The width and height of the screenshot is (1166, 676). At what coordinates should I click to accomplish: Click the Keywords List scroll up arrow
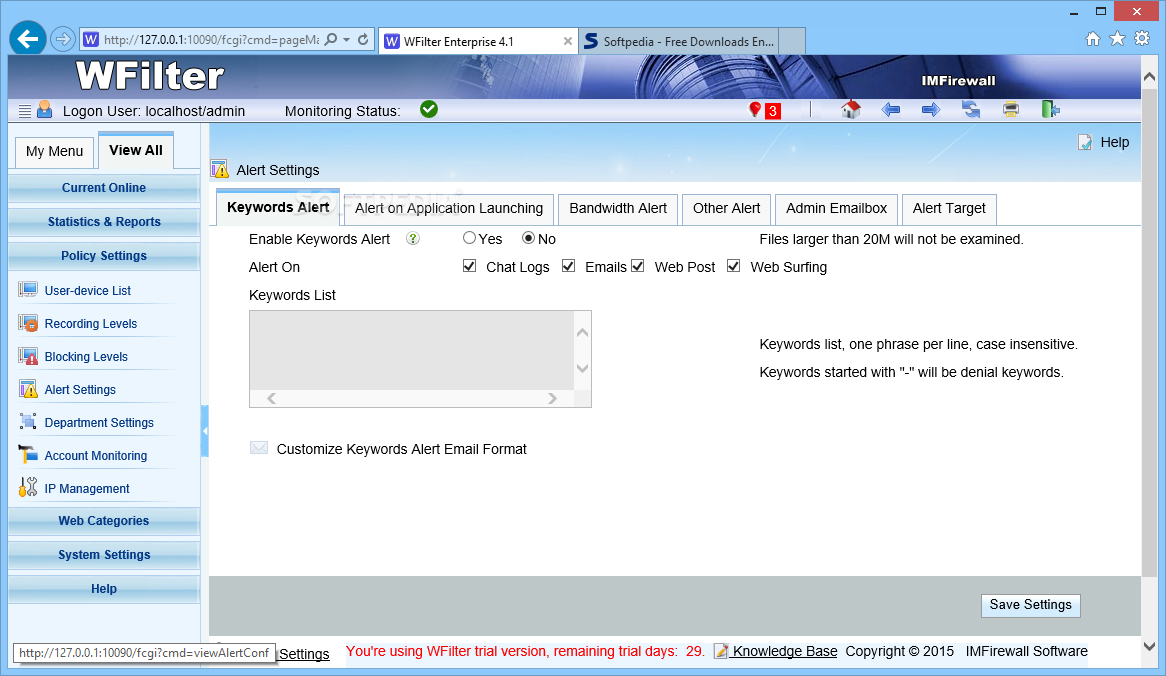[582, 332]
